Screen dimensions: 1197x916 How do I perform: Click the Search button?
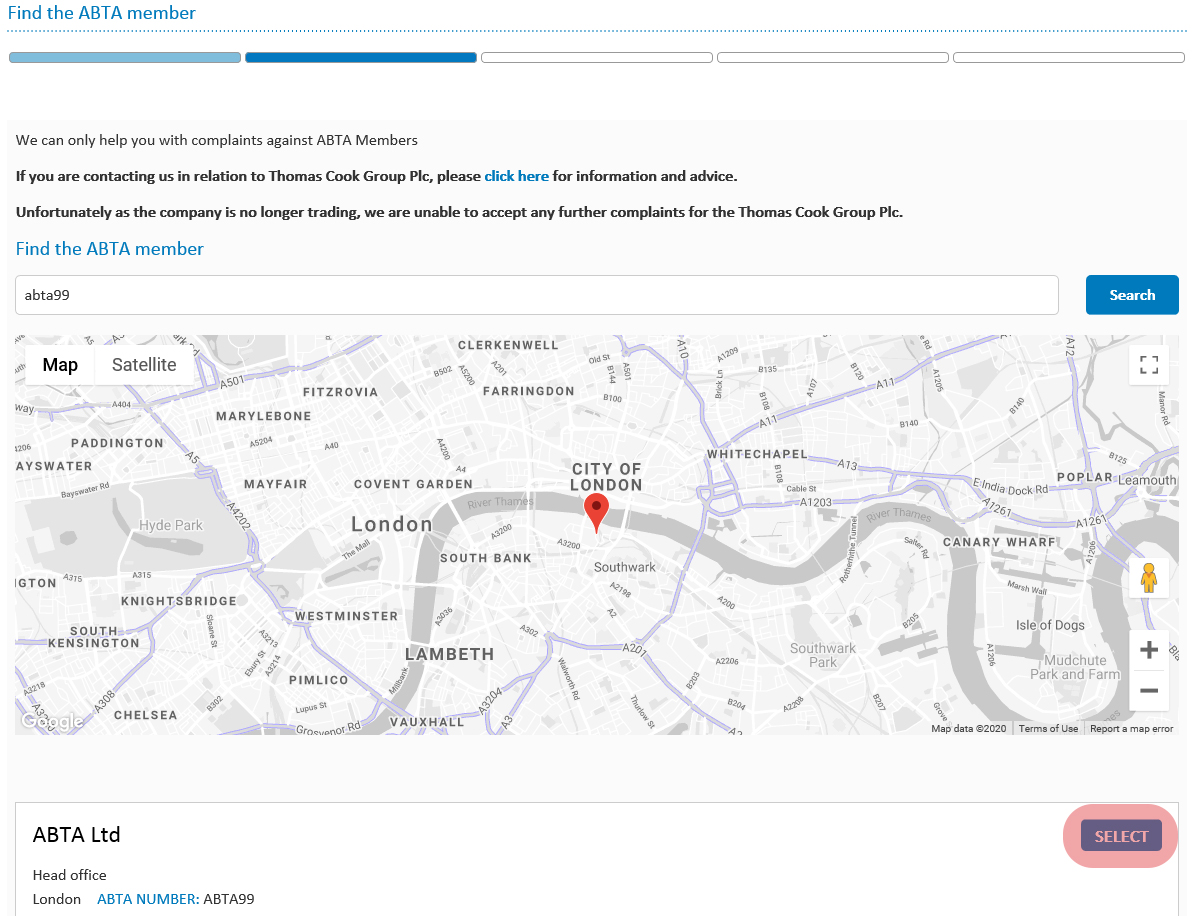click(1132, 295)
